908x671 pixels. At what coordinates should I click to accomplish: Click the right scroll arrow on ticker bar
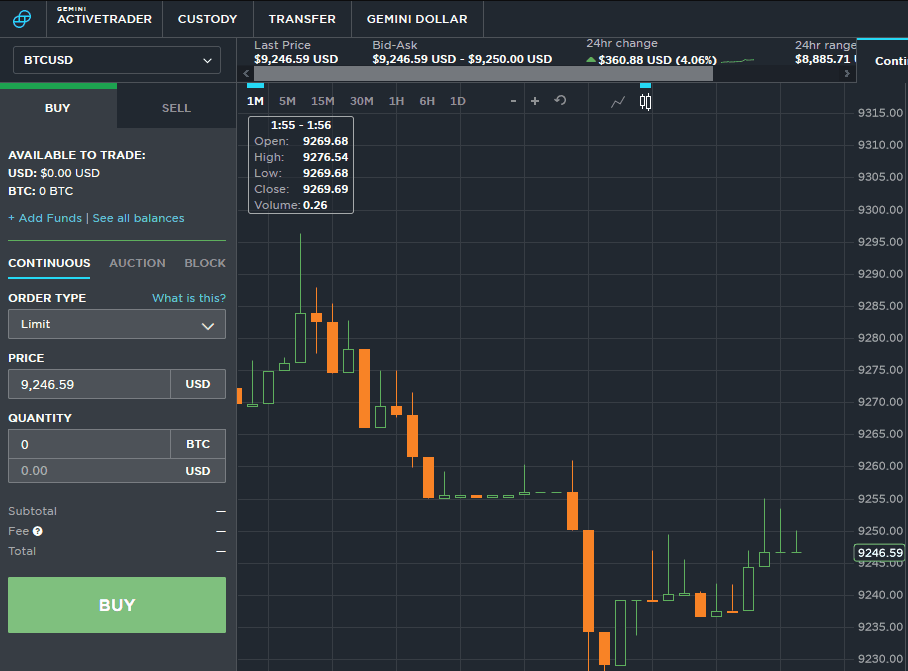(x=847, y=74)
